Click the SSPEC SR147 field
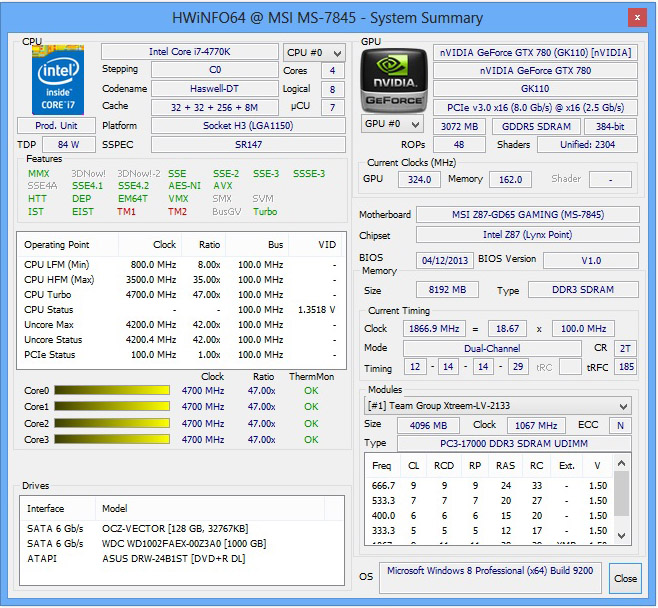The height and width of the screenshot is (608, 658). (248, 144)
